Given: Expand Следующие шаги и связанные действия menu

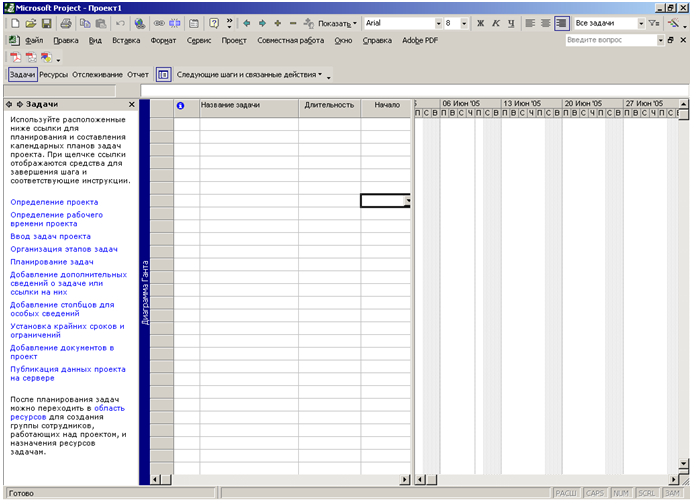Looking at the screenshot, I should [x=249, y=75].
